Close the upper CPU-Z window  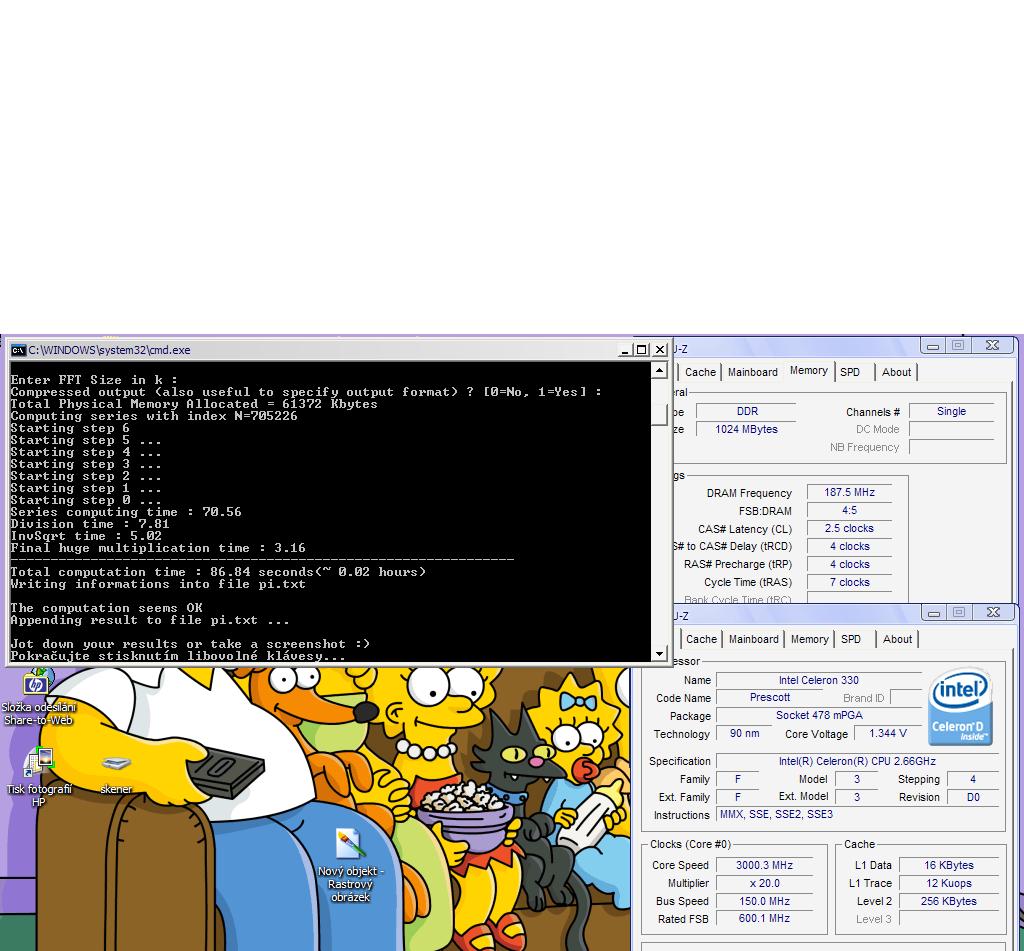click(x=993, y=346)
